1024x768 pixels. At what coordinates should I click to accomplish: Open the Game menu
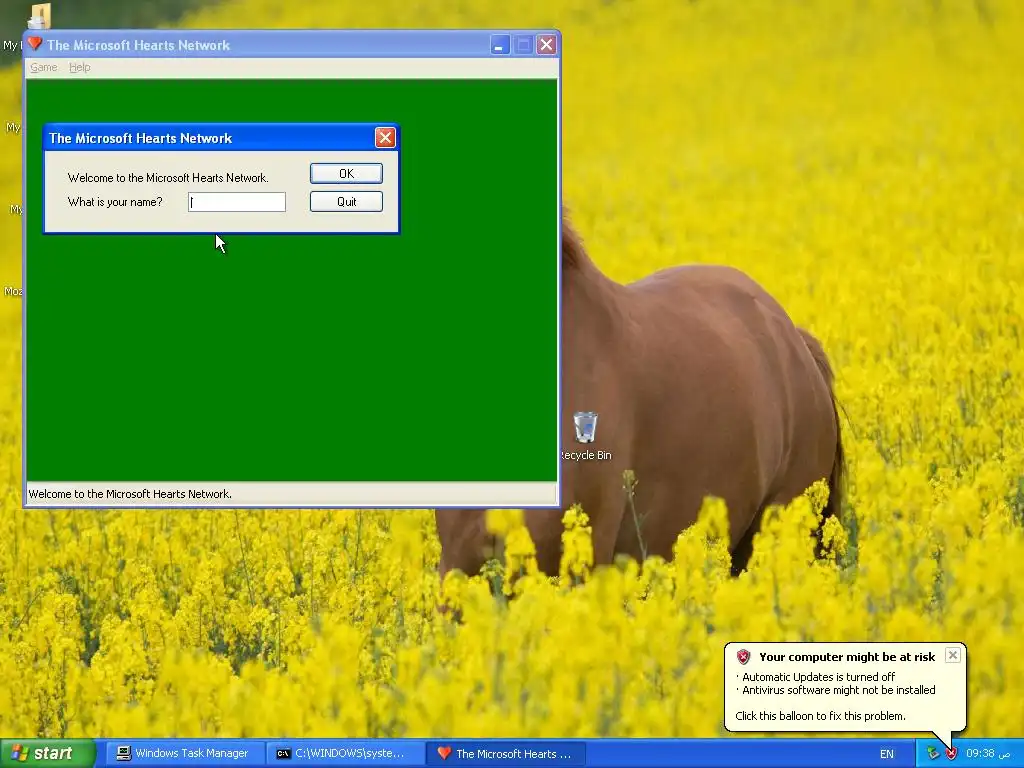44,67
